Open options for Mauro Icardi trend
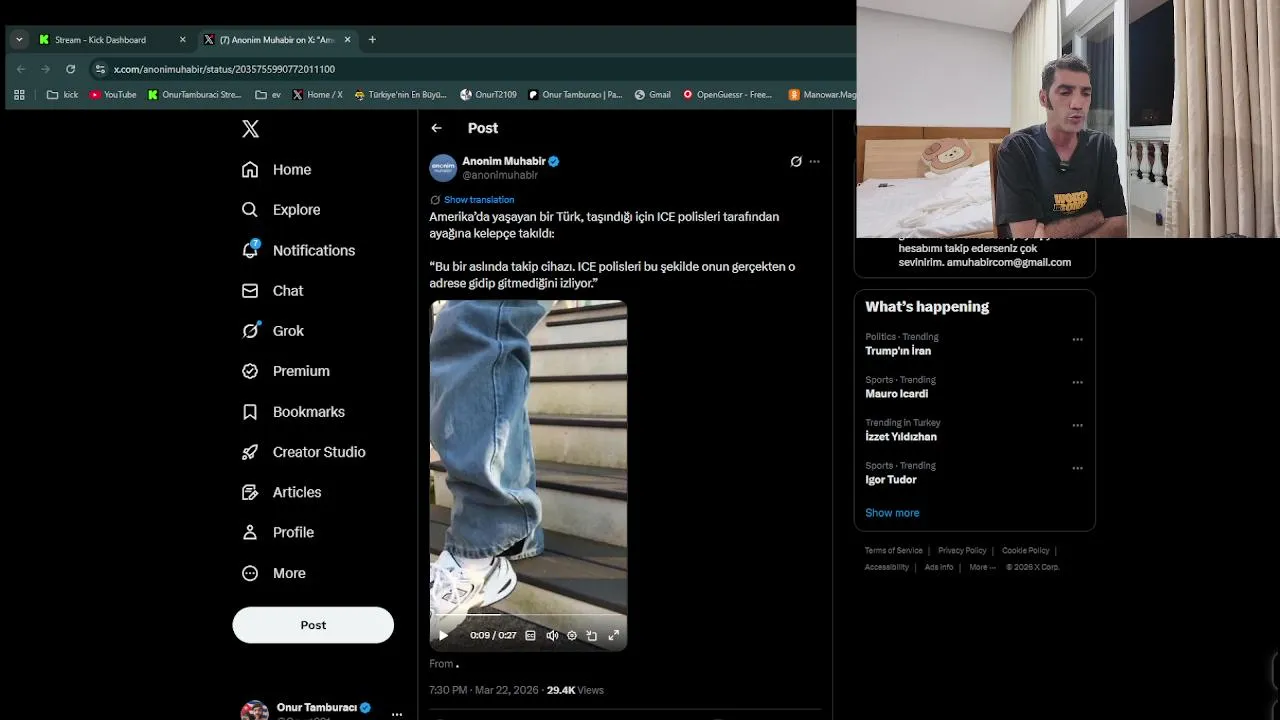This screenshot has width=1280, height=720. click(1077, 382)
